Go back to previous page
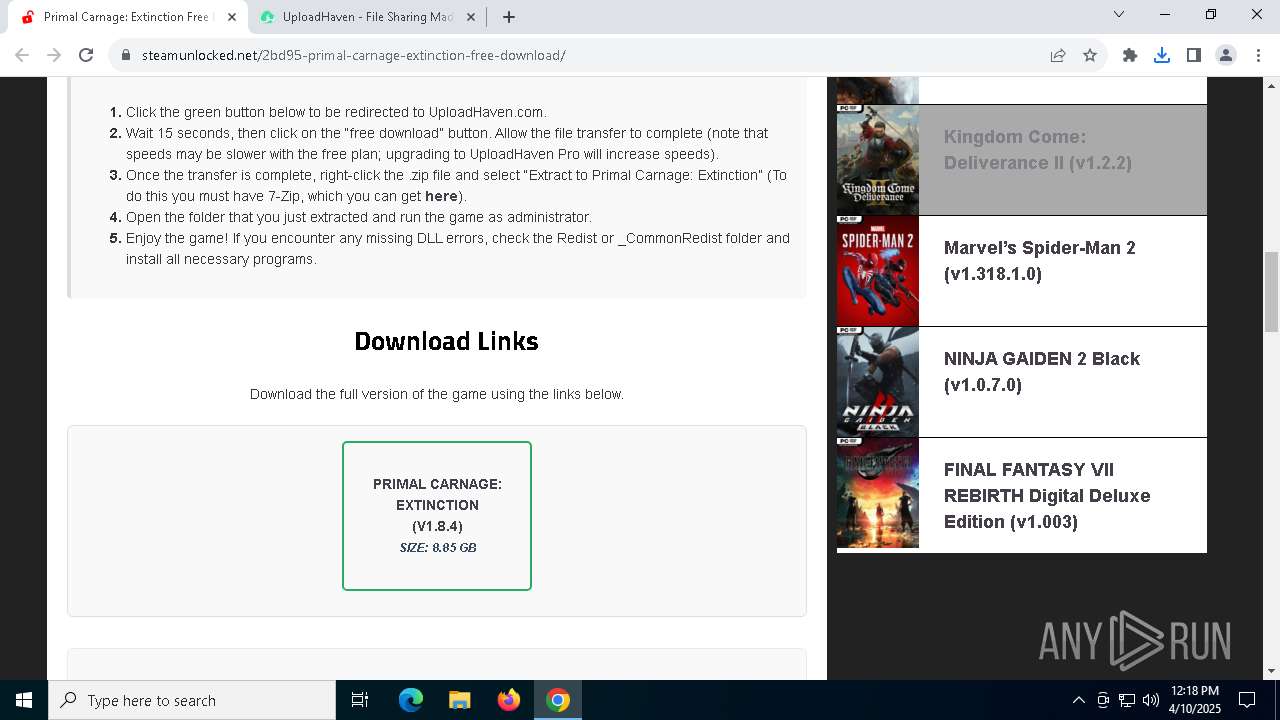 click(22, 55)
